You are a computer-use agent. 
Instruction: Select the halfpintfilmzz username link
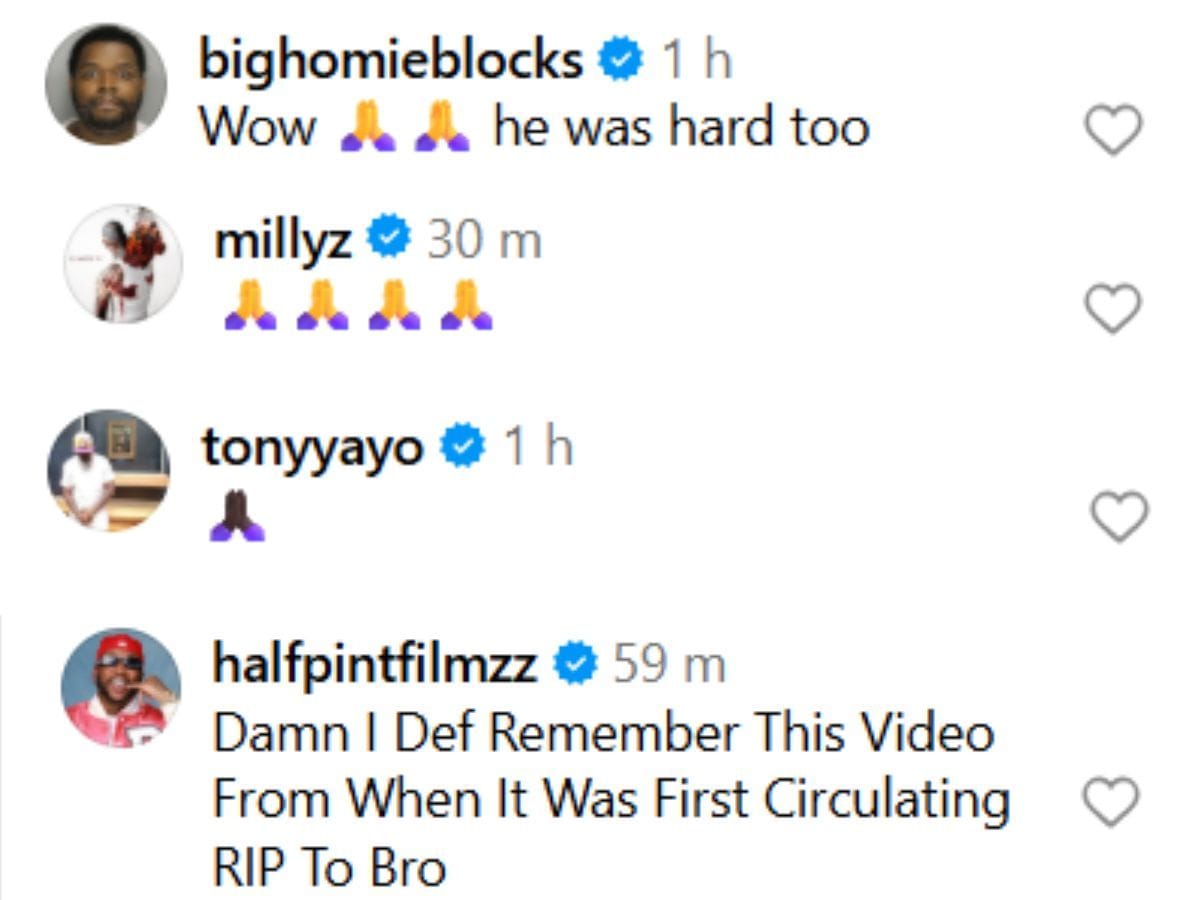click(375, 663)
